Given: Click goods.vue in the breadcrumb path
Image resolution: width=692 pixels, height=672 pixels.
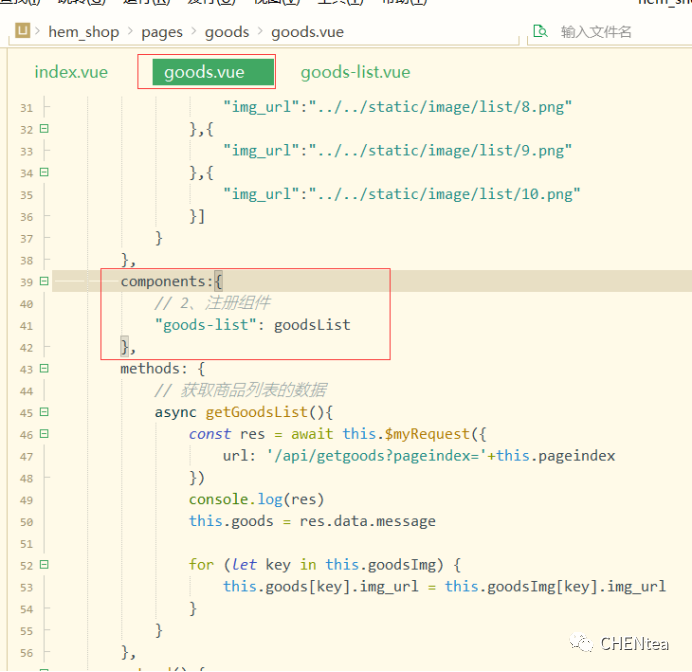Looking at the screenshot, I should click(307, 32).
